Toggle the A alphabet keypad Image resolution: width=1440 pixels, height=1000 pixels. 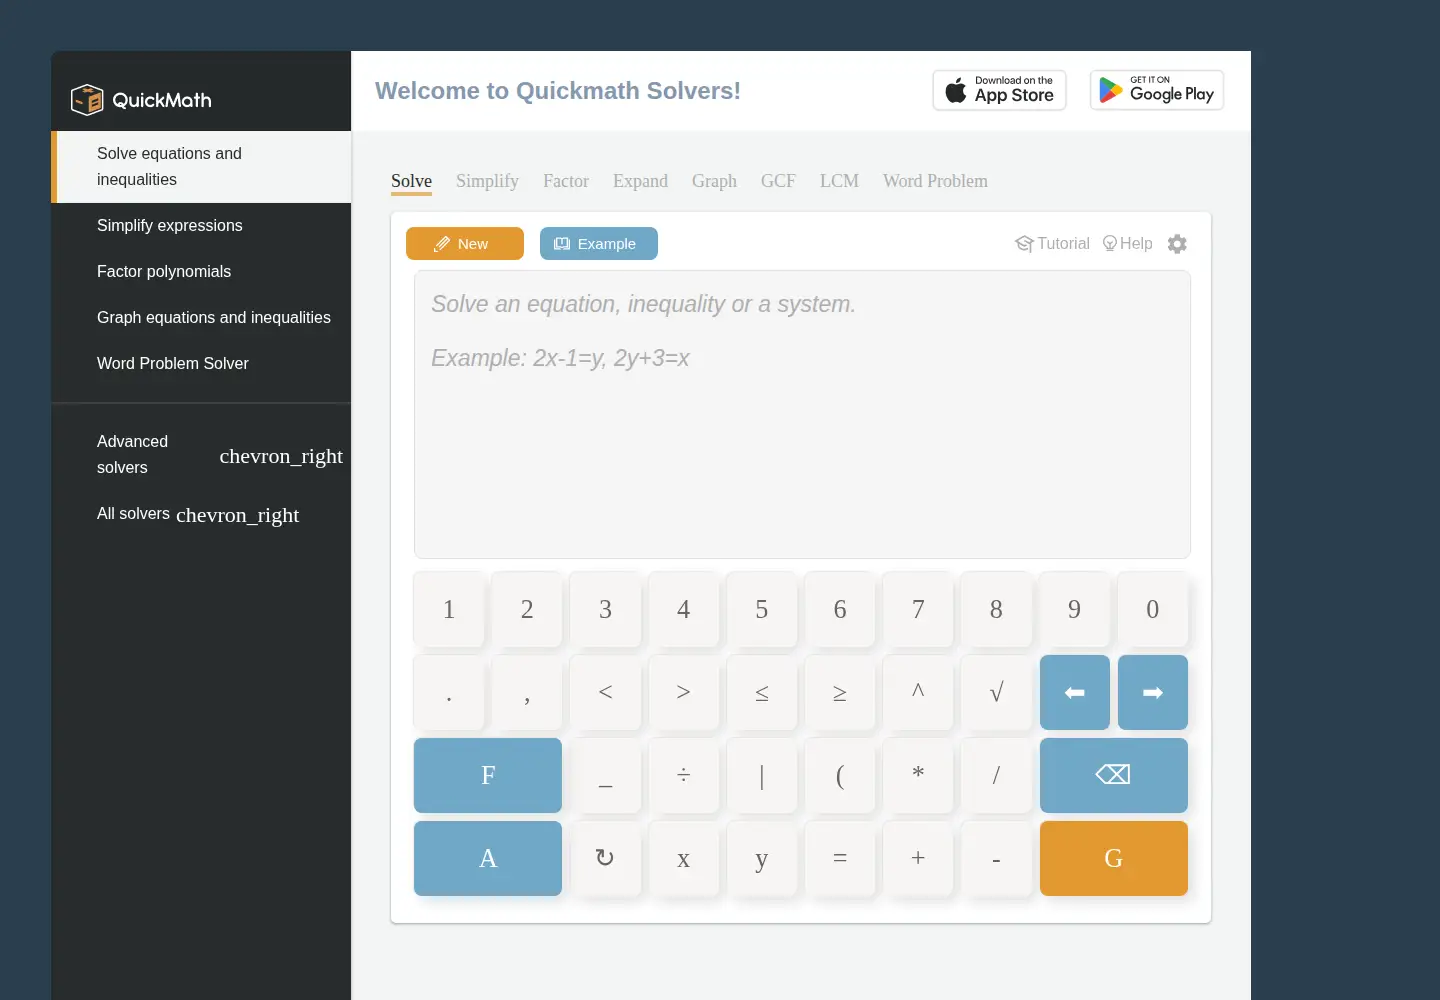tap(488, 858)
